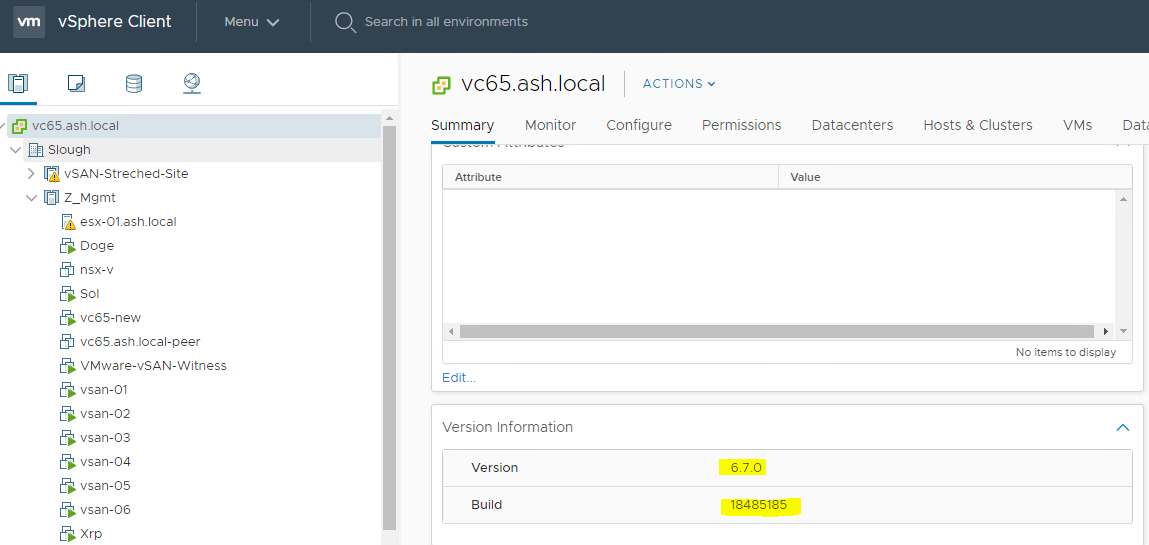Click the search magnifier icon
This screenshot has height=545, width=1149.
tap(345, 22)
